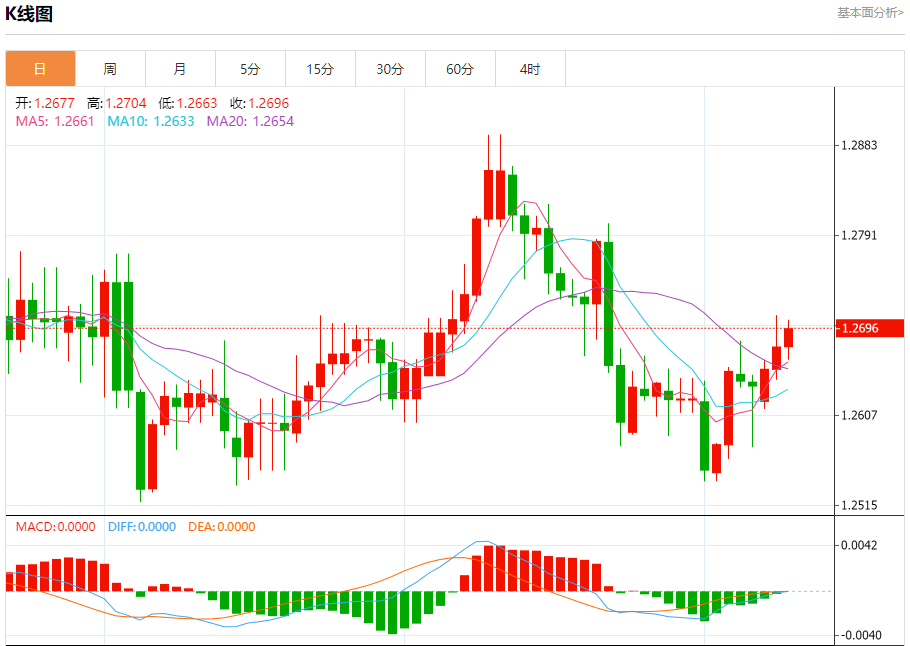Open the 4时 interval tab
Screen dimensions: 910x646
(x=530, y=69)
